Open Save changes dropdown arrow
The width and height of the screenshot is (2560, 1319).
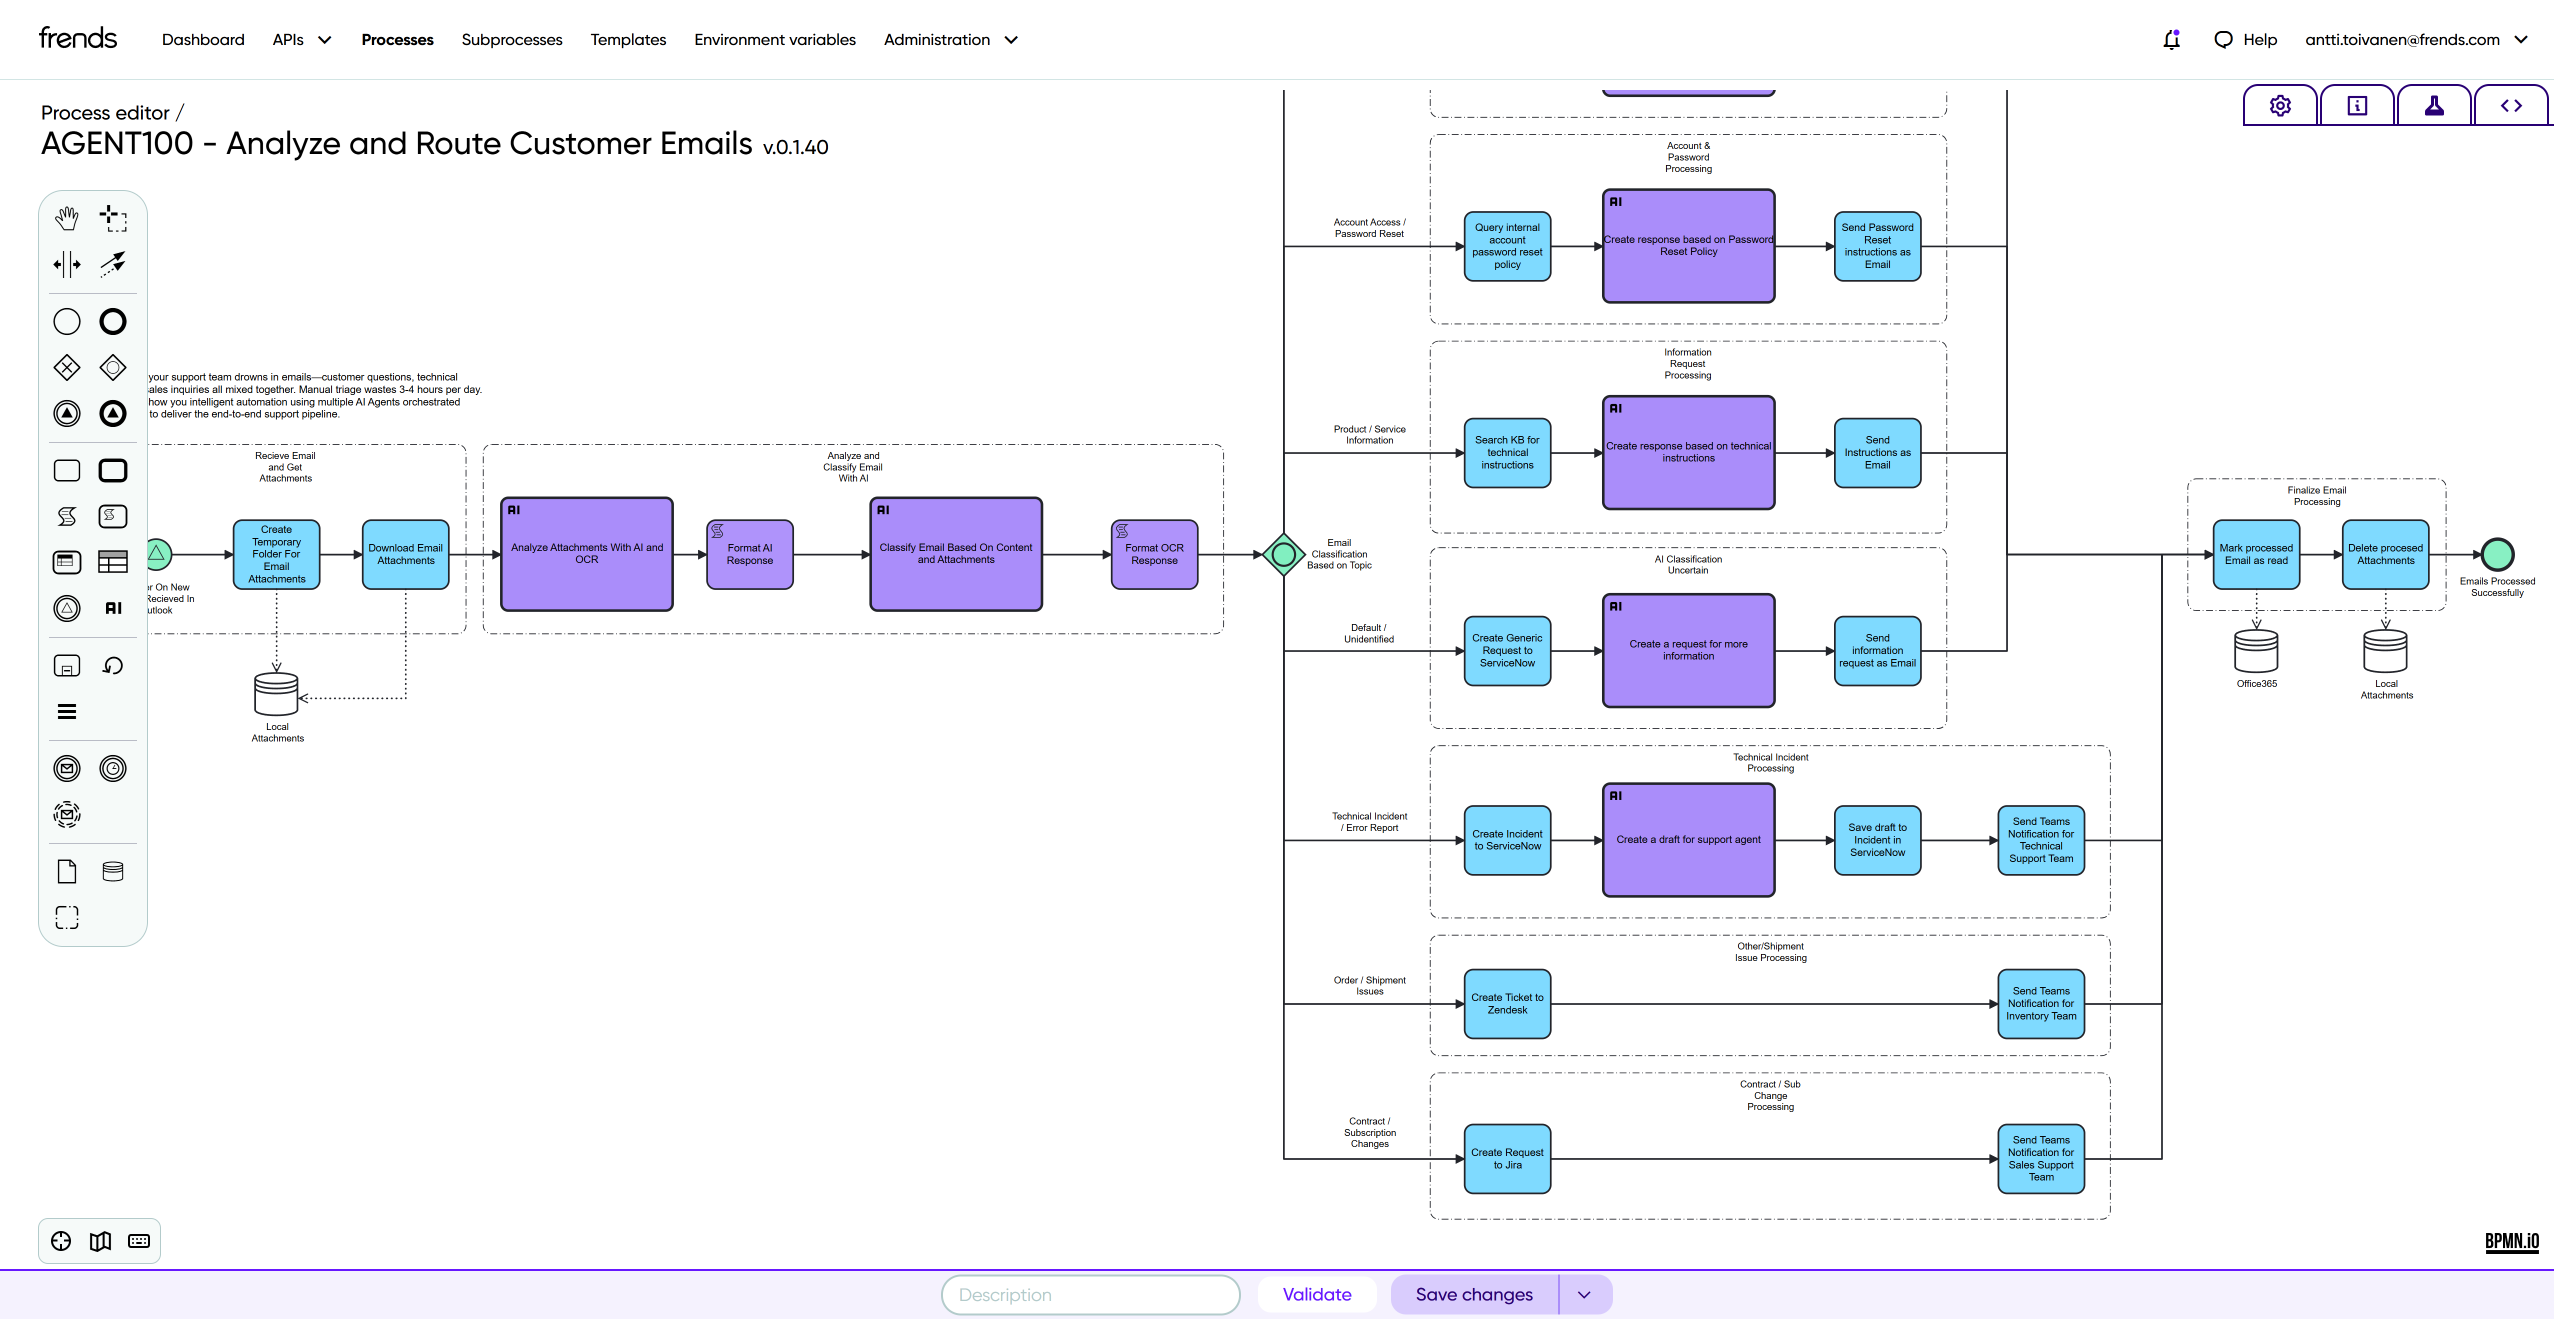[x=1584, y=1294]
